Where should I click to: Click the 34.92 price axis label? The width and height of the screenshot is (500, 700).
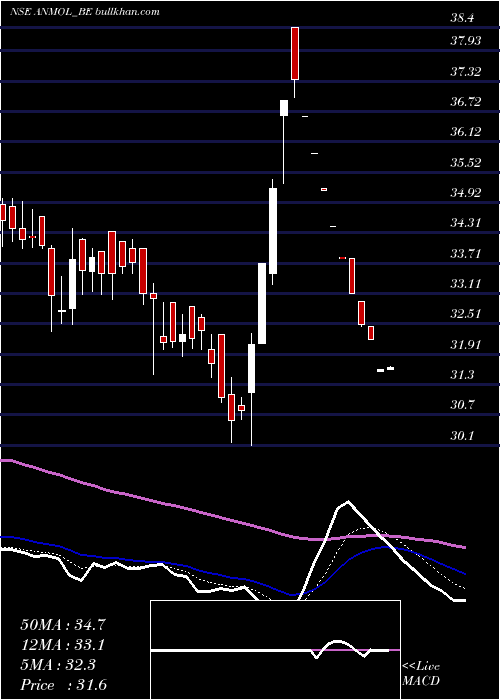tap(466, 193)
